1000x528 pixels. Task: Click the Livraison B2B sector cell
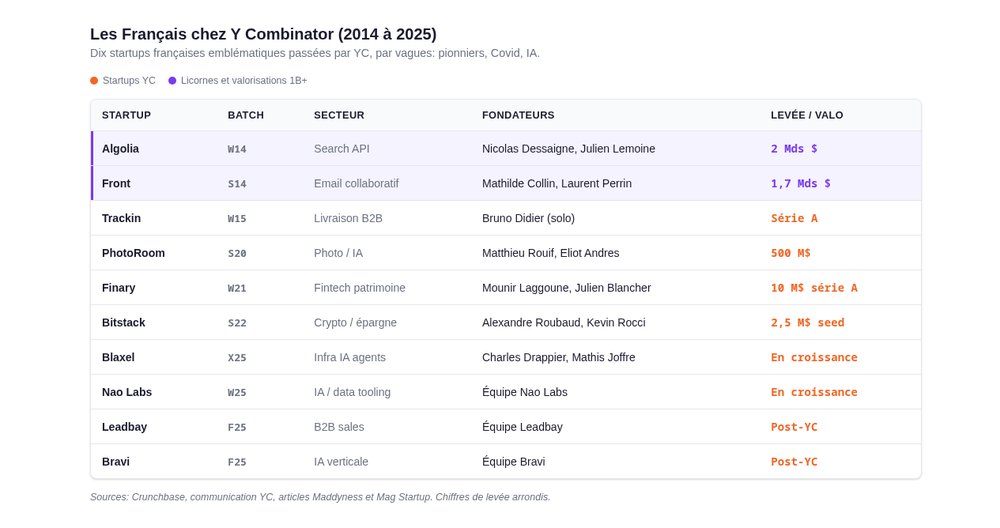348,218
